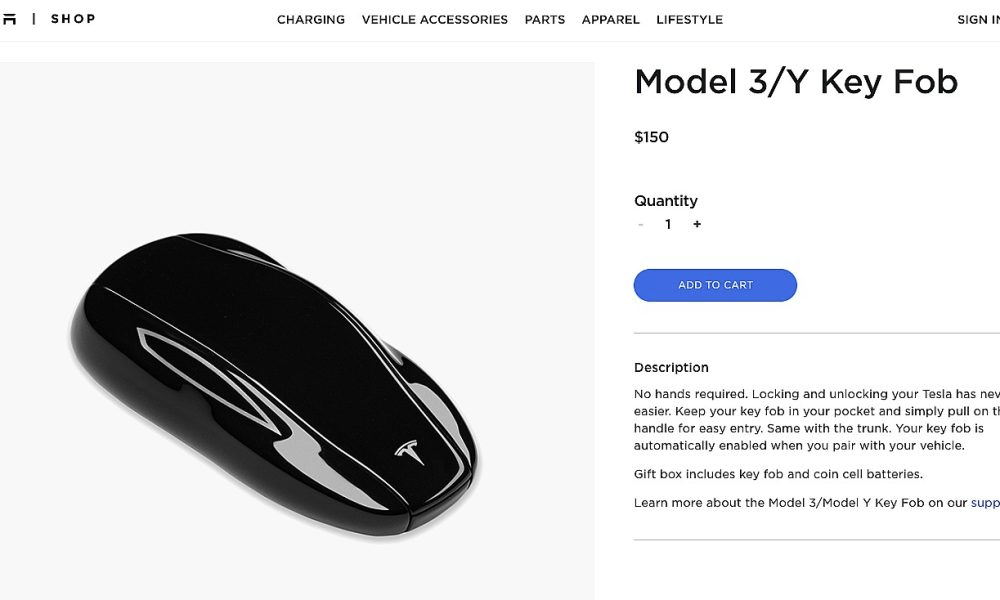Click the Description section heading

[x=670, y=367]
